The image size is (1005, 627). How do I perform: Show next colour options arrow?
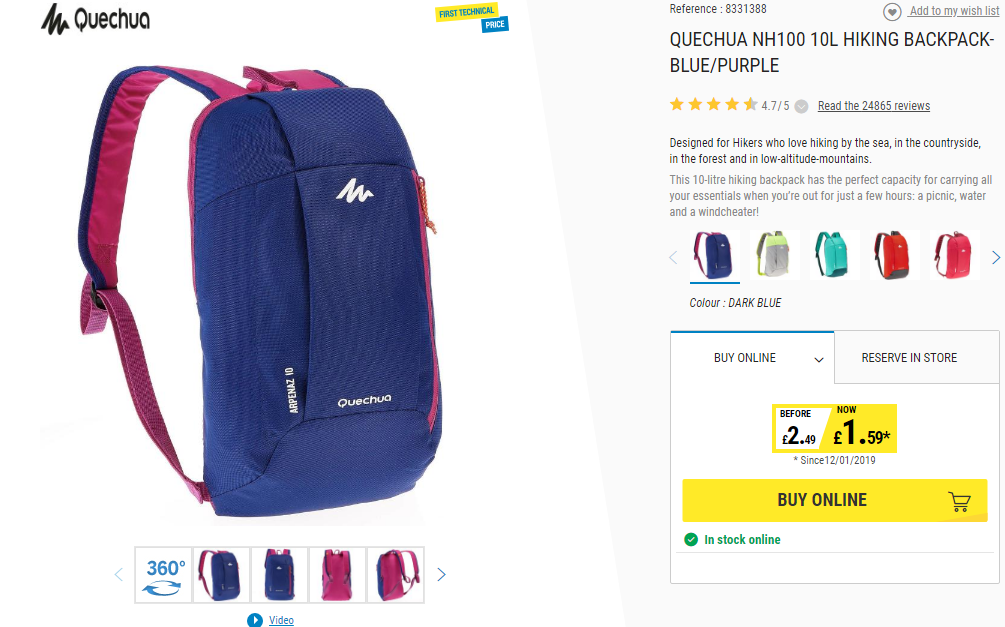click(x=995, y=258)
